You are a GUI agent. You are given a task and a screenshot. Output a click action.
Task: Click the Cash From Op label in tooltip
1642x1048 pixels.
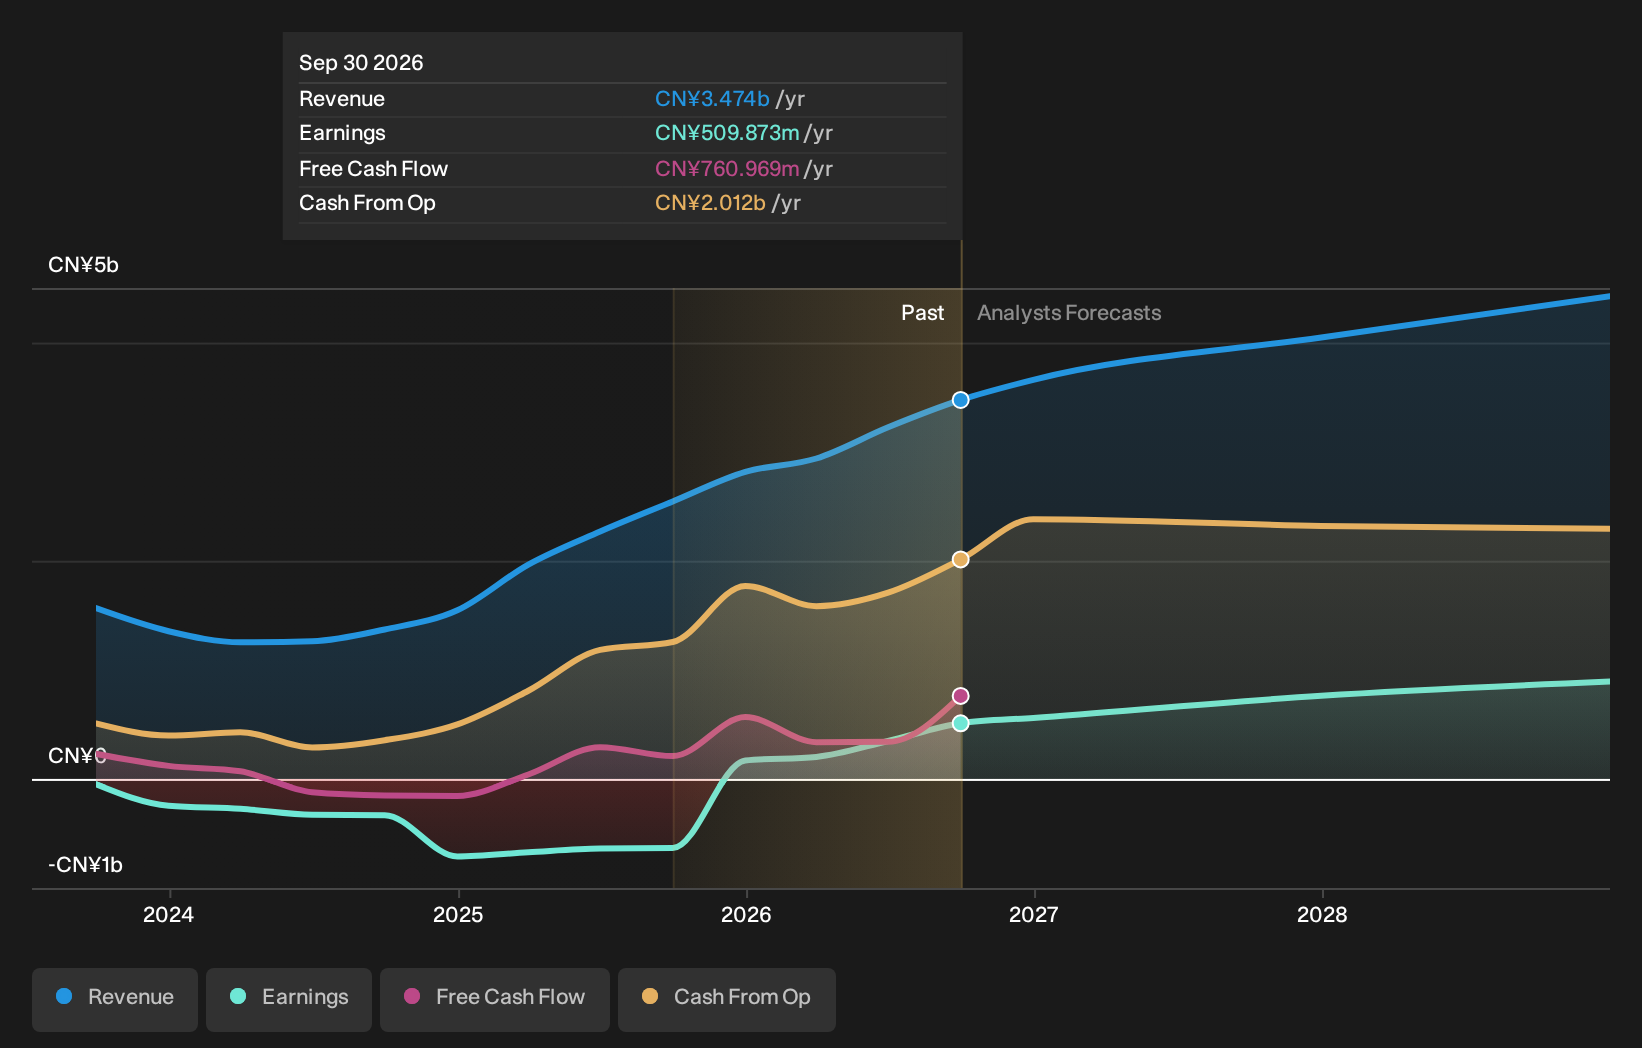(x=367, y=203)
